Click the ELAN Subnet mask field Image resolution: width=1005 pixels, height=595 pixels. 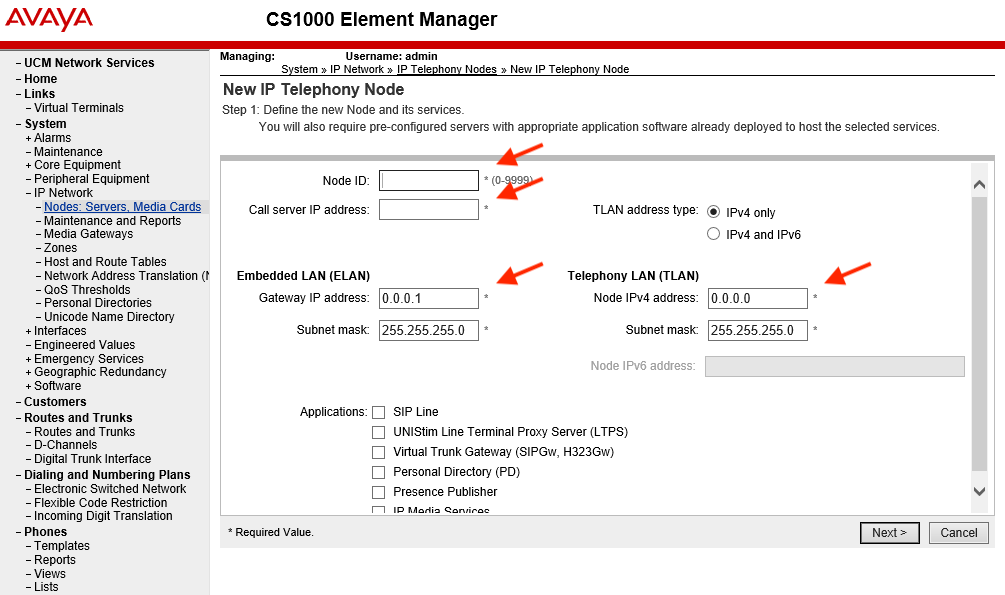click(x=429, y=330)
